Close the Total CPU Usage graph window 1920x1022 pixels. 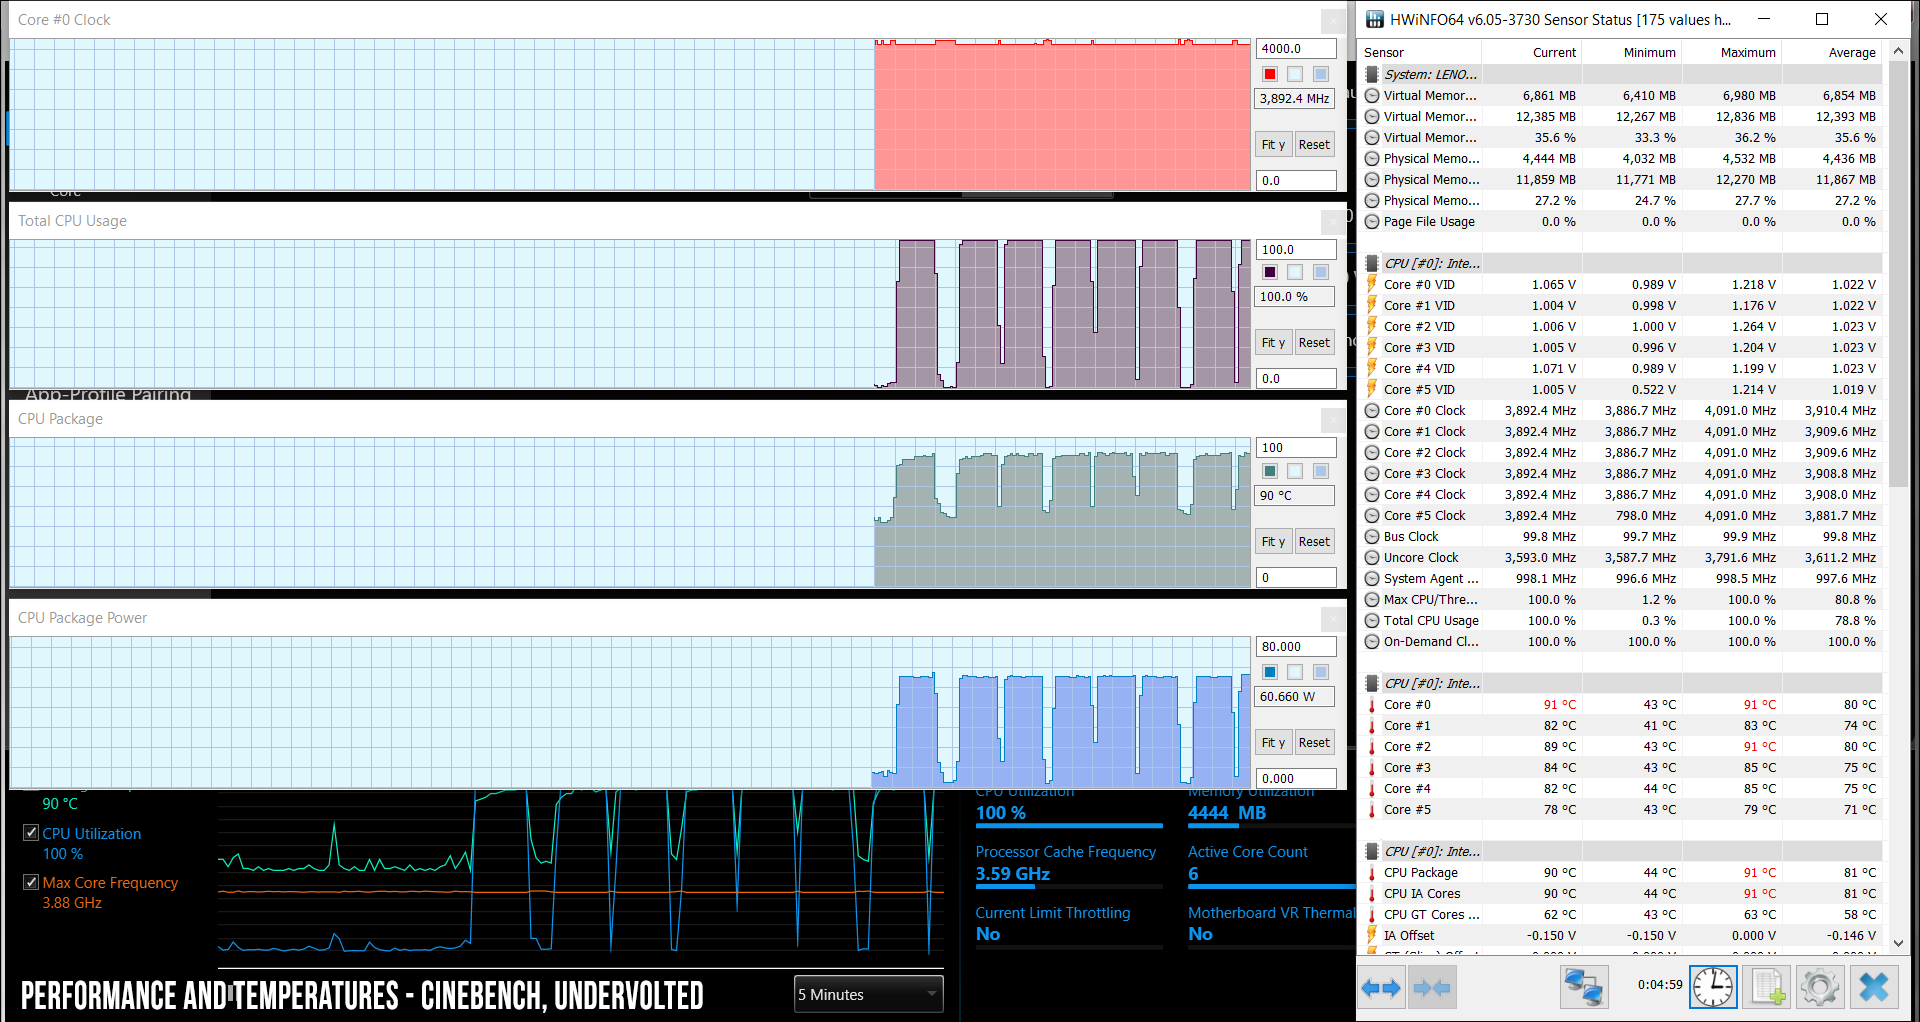coord(1333,221)
